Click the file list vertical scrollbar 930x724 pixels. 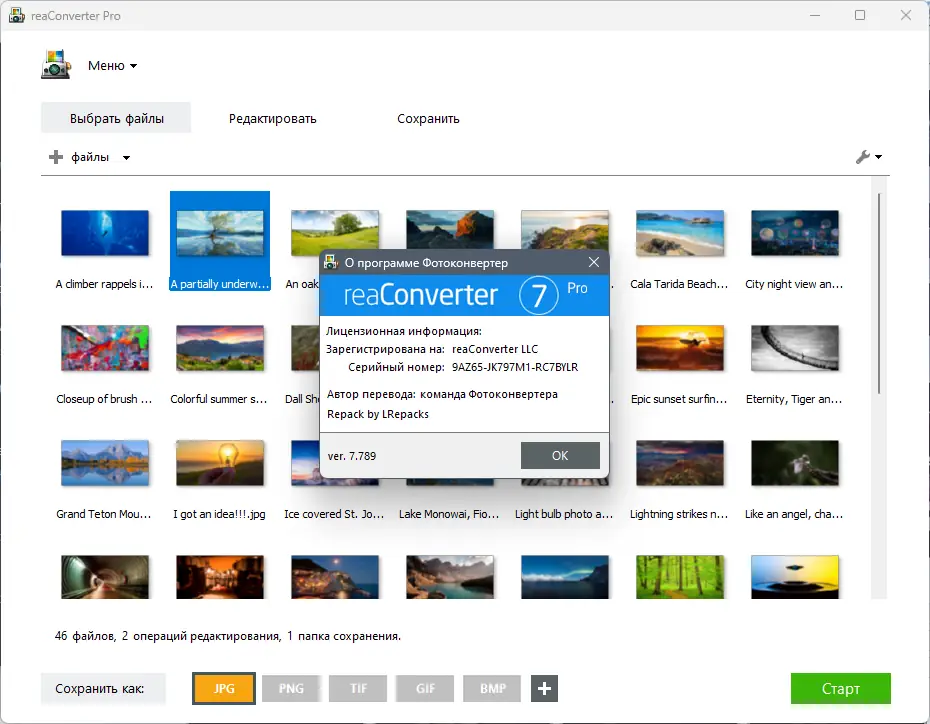click(x=879, y=294)
